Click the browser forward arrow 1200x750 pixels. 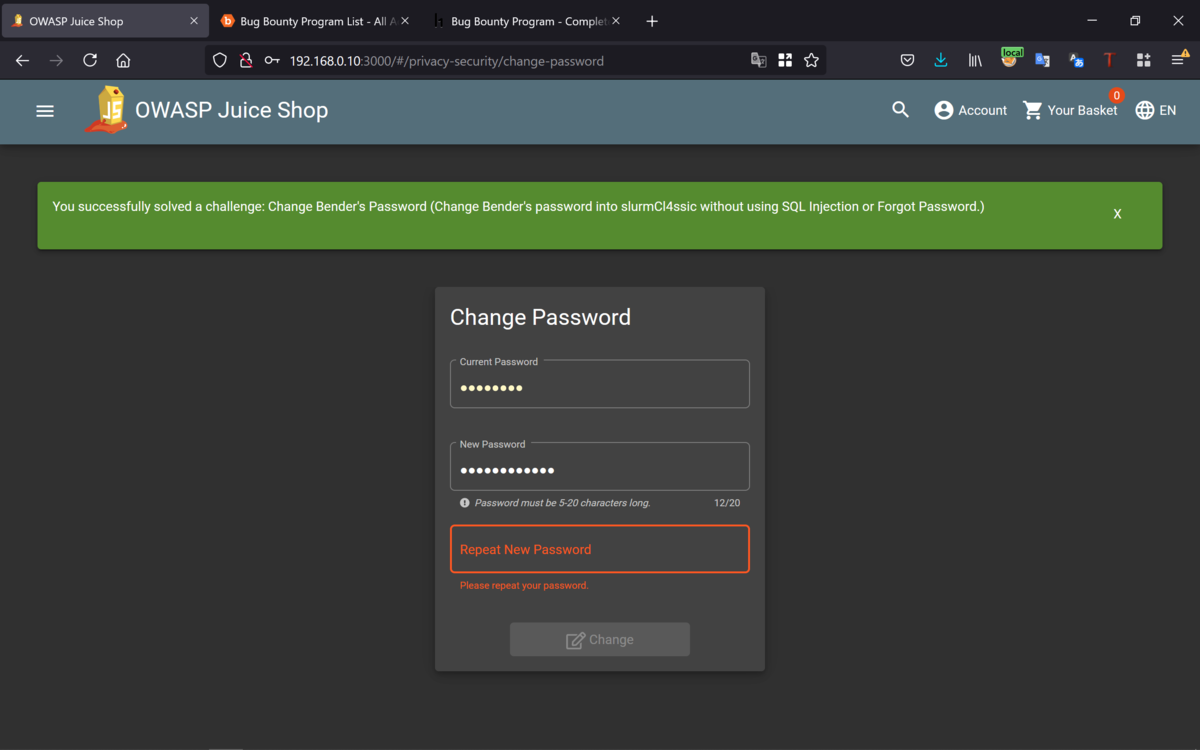[56, 61]
